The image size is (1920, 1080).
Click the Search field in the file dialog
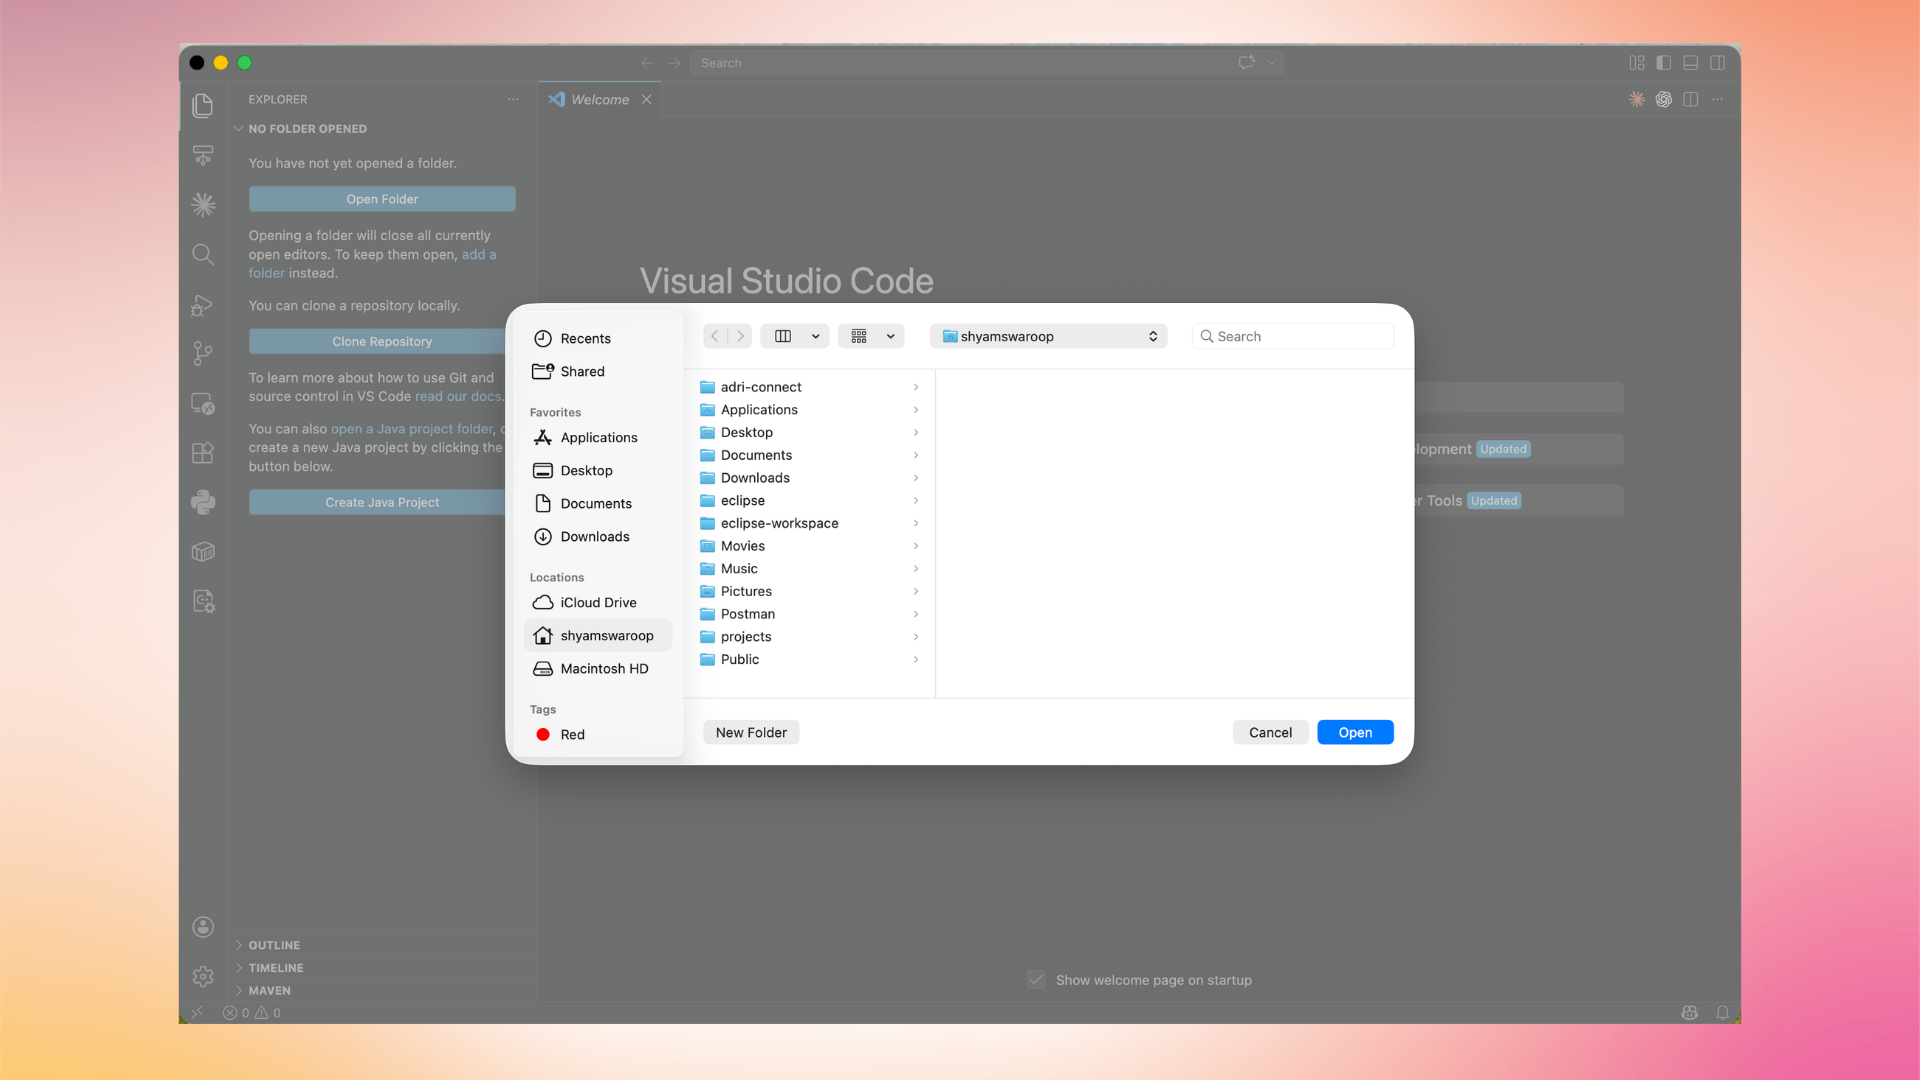click(1292, 336)
